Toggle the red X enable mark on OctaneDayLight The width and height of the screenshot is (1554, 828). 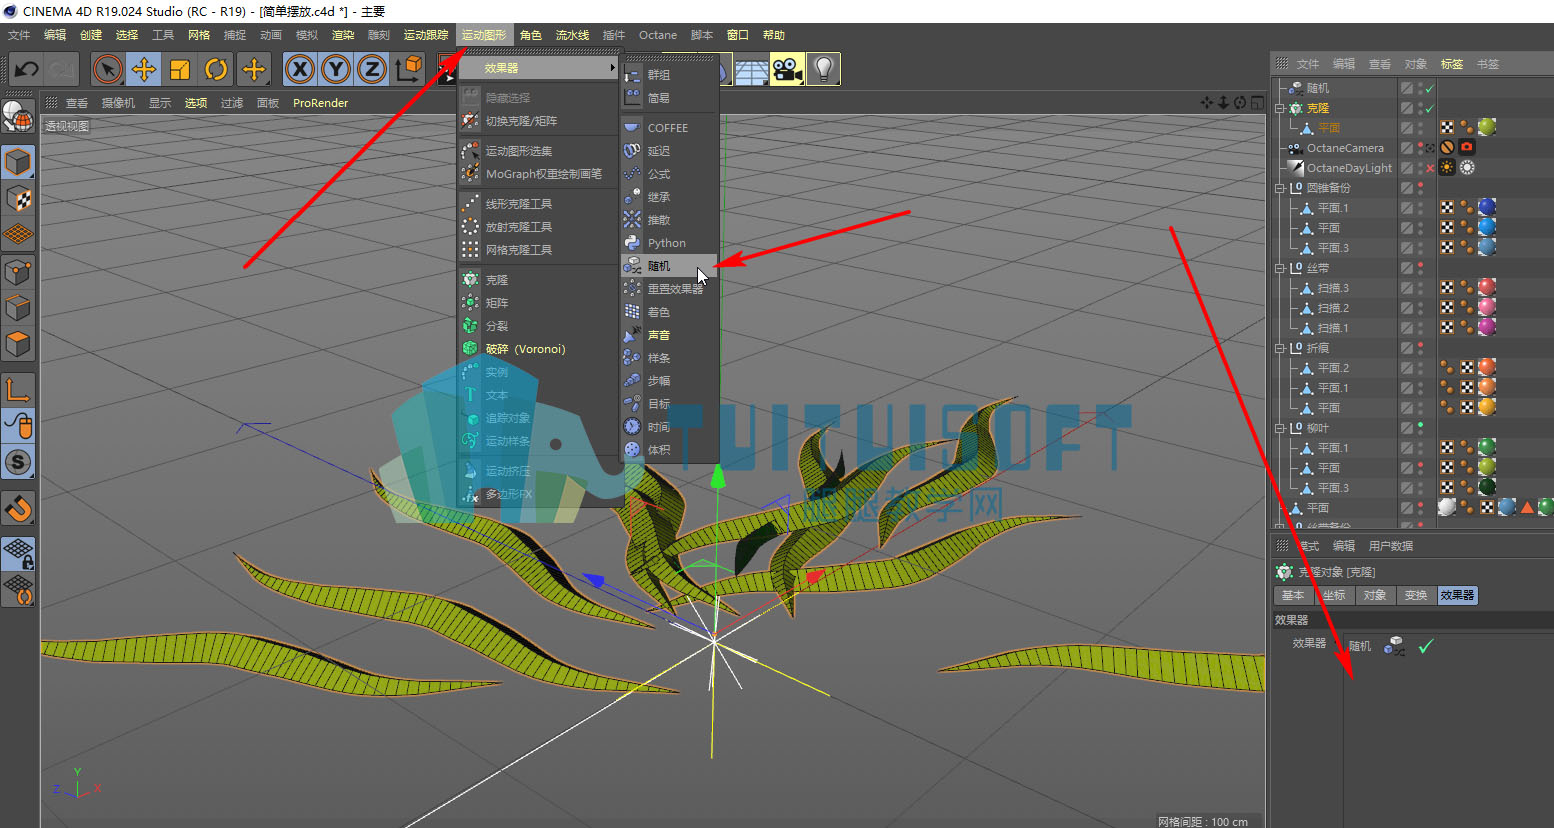[1430, 168]
